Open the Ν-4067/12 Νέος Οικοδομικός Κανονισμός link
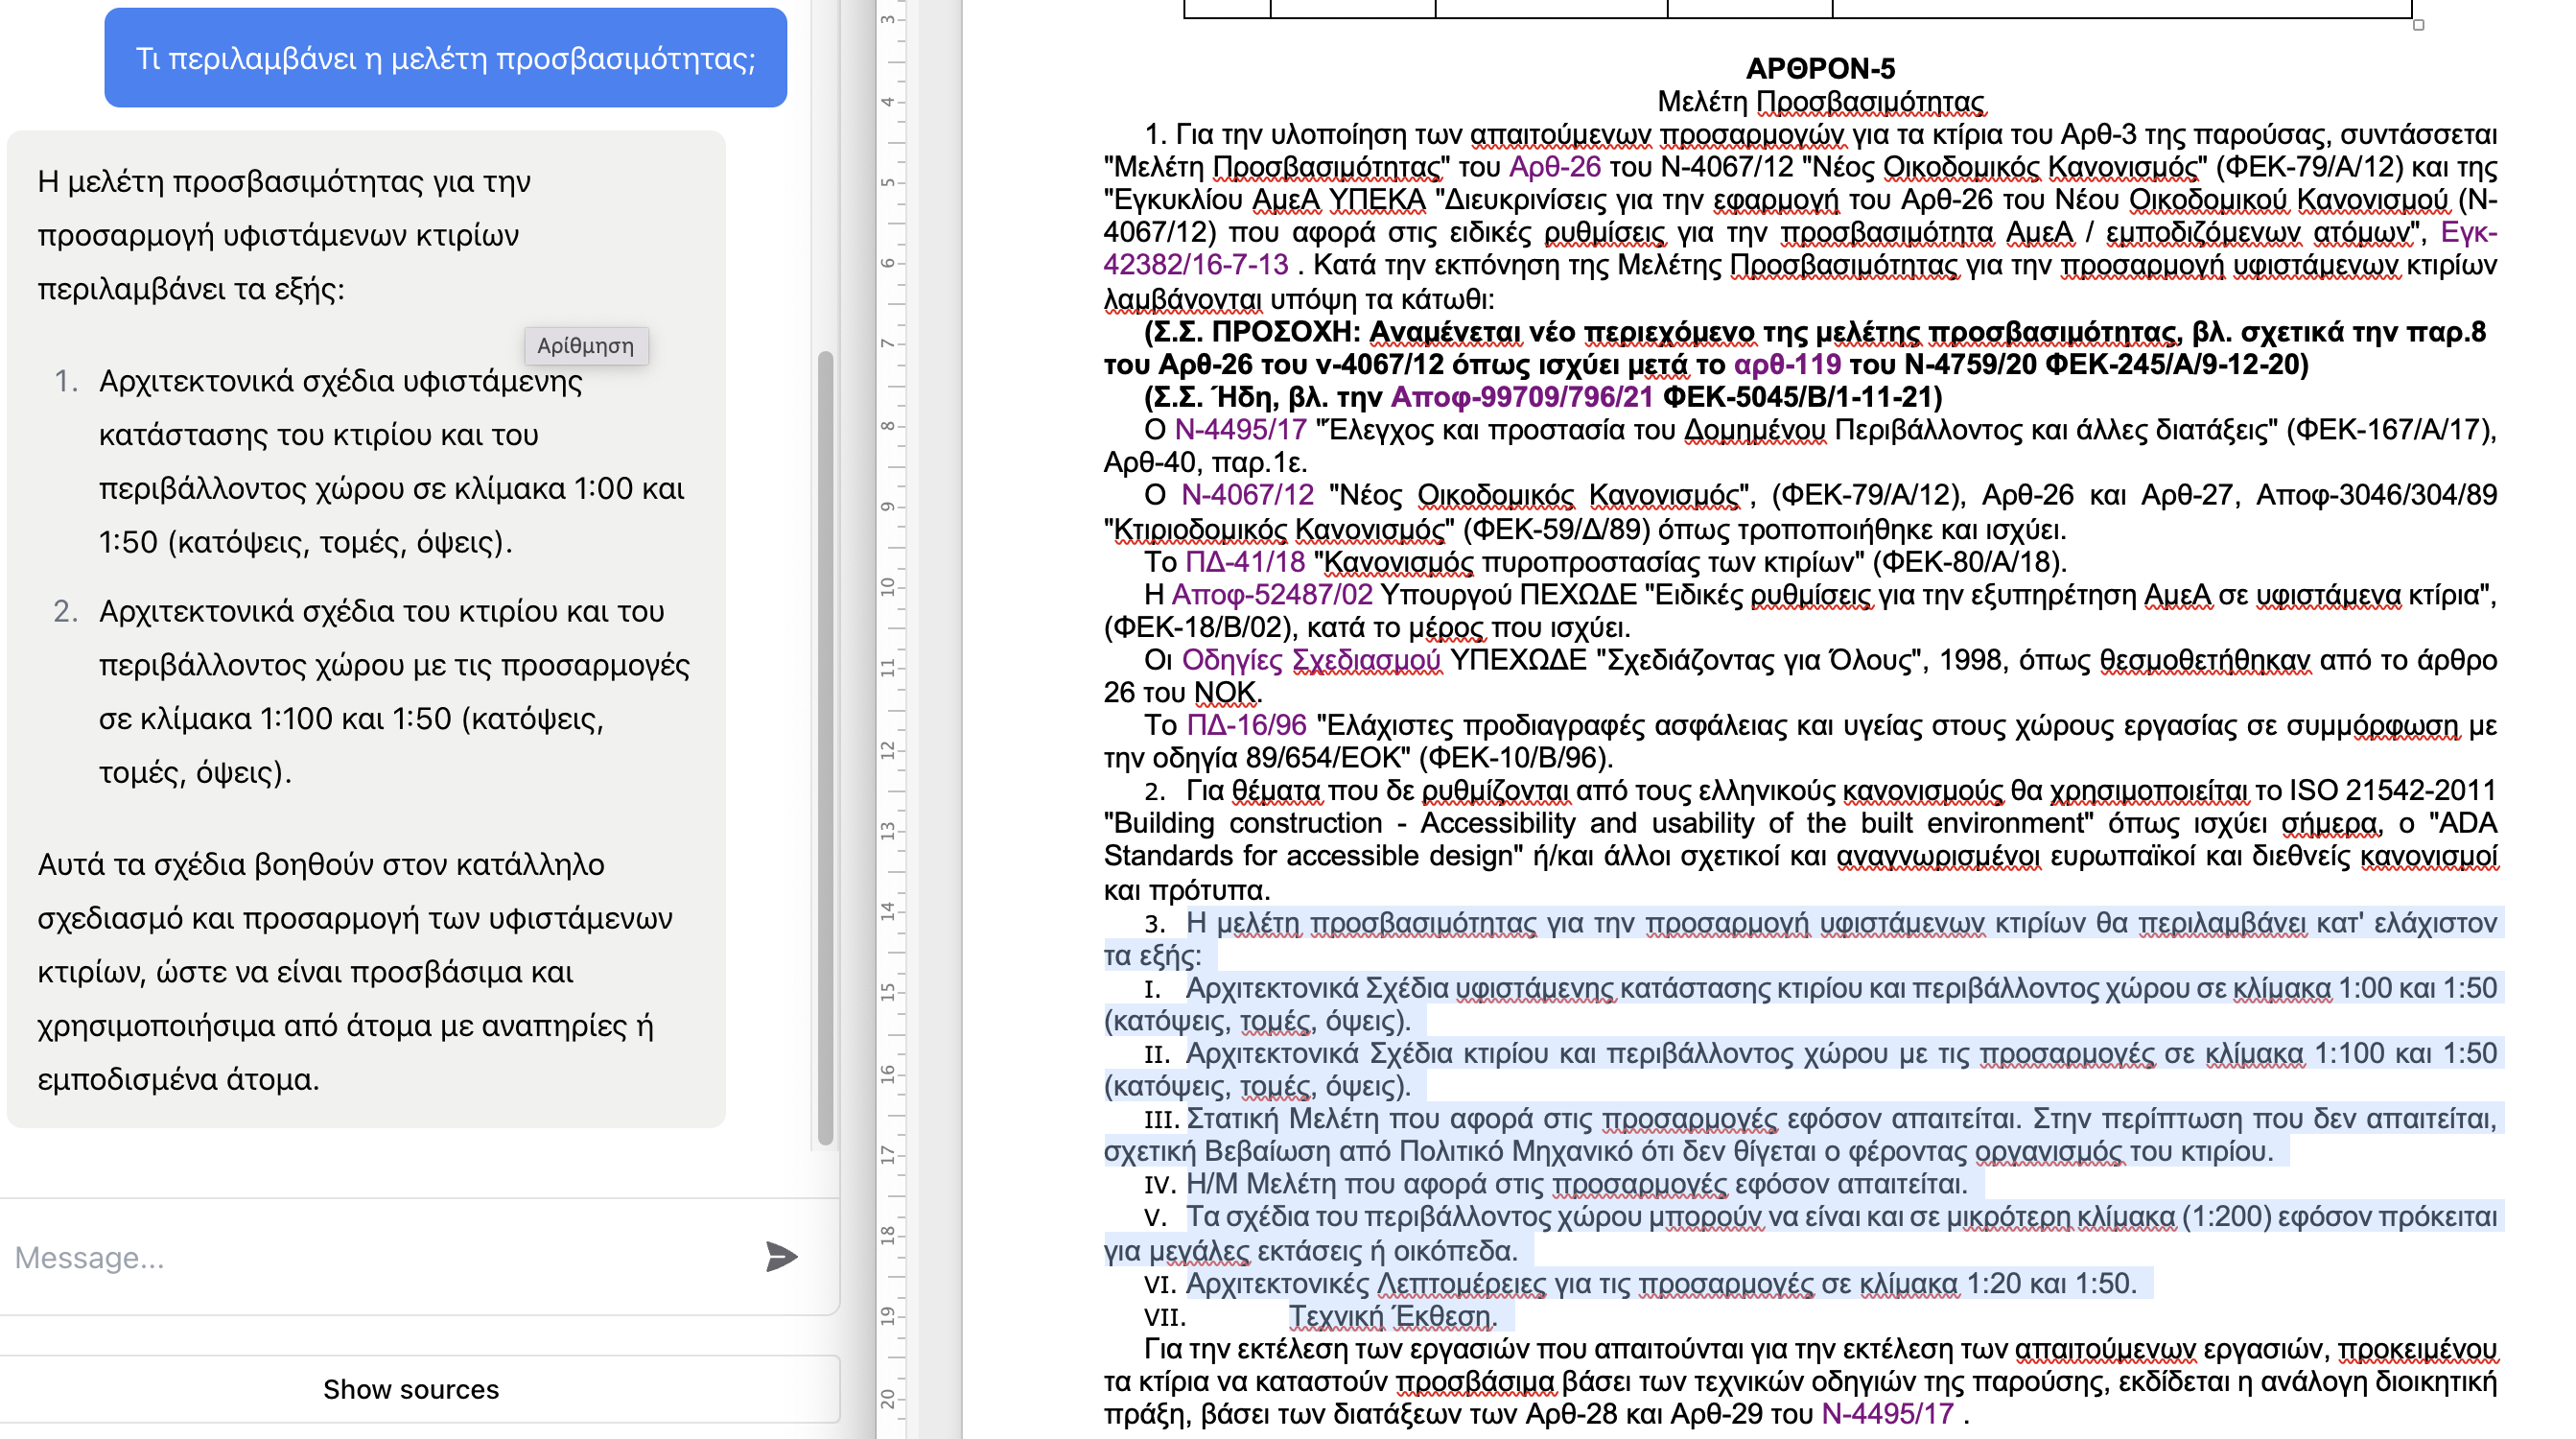The image size is (2576, 1439). click(x=1247, y=495)
